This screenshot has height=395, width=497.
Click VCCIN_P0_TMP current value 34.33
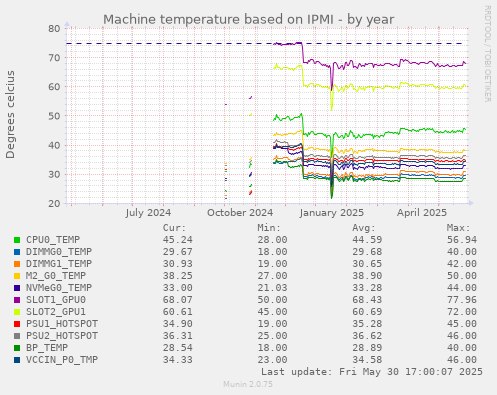(178, 360)
